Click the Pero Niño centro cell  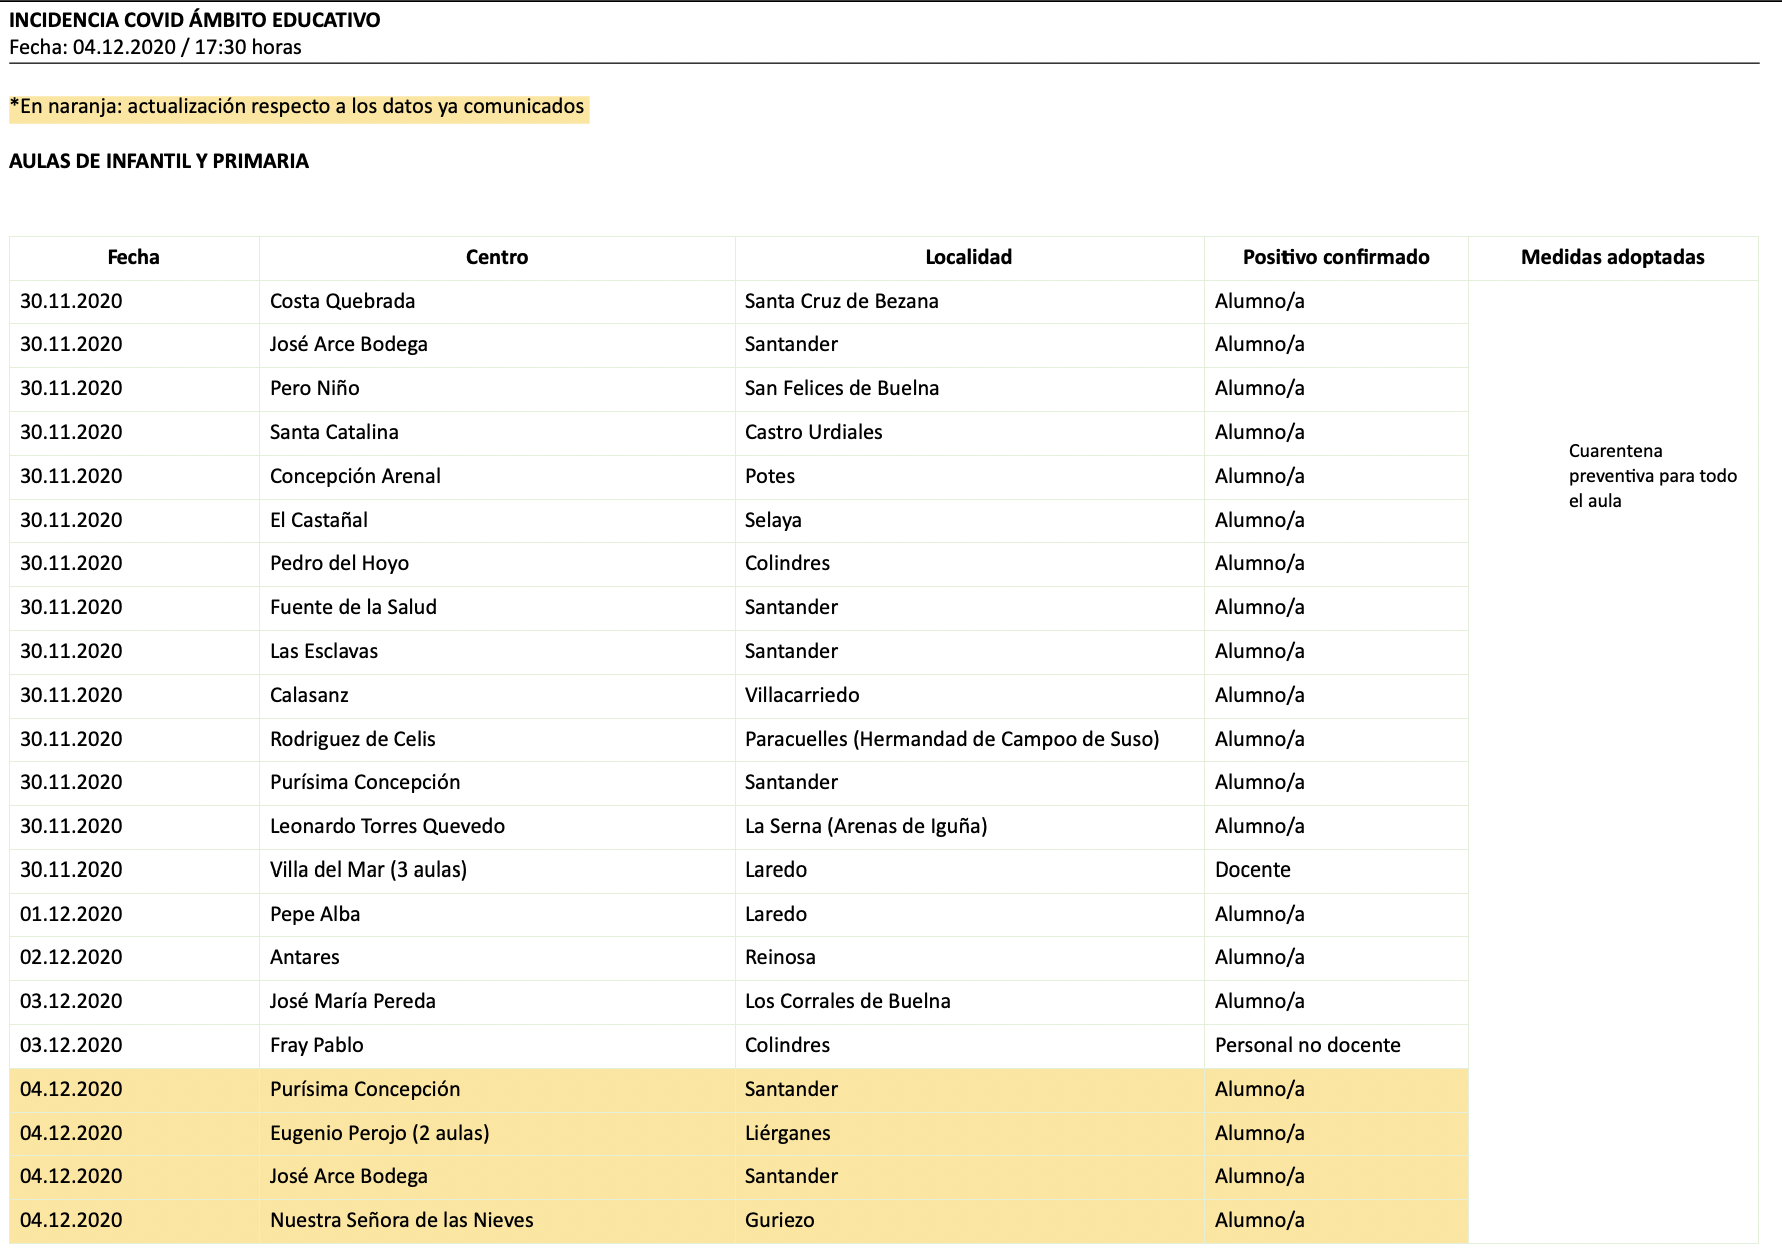point(314,388)
